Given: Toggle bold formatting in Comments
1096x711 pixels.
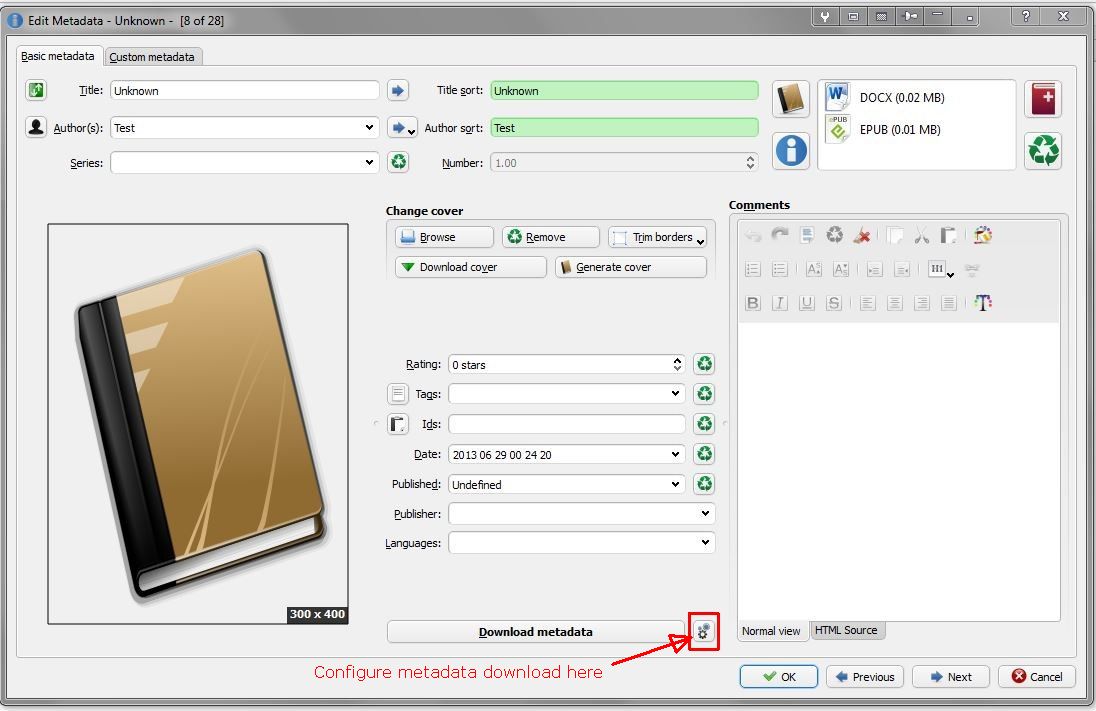Looking at the screenshot, I should click(753, 303).
